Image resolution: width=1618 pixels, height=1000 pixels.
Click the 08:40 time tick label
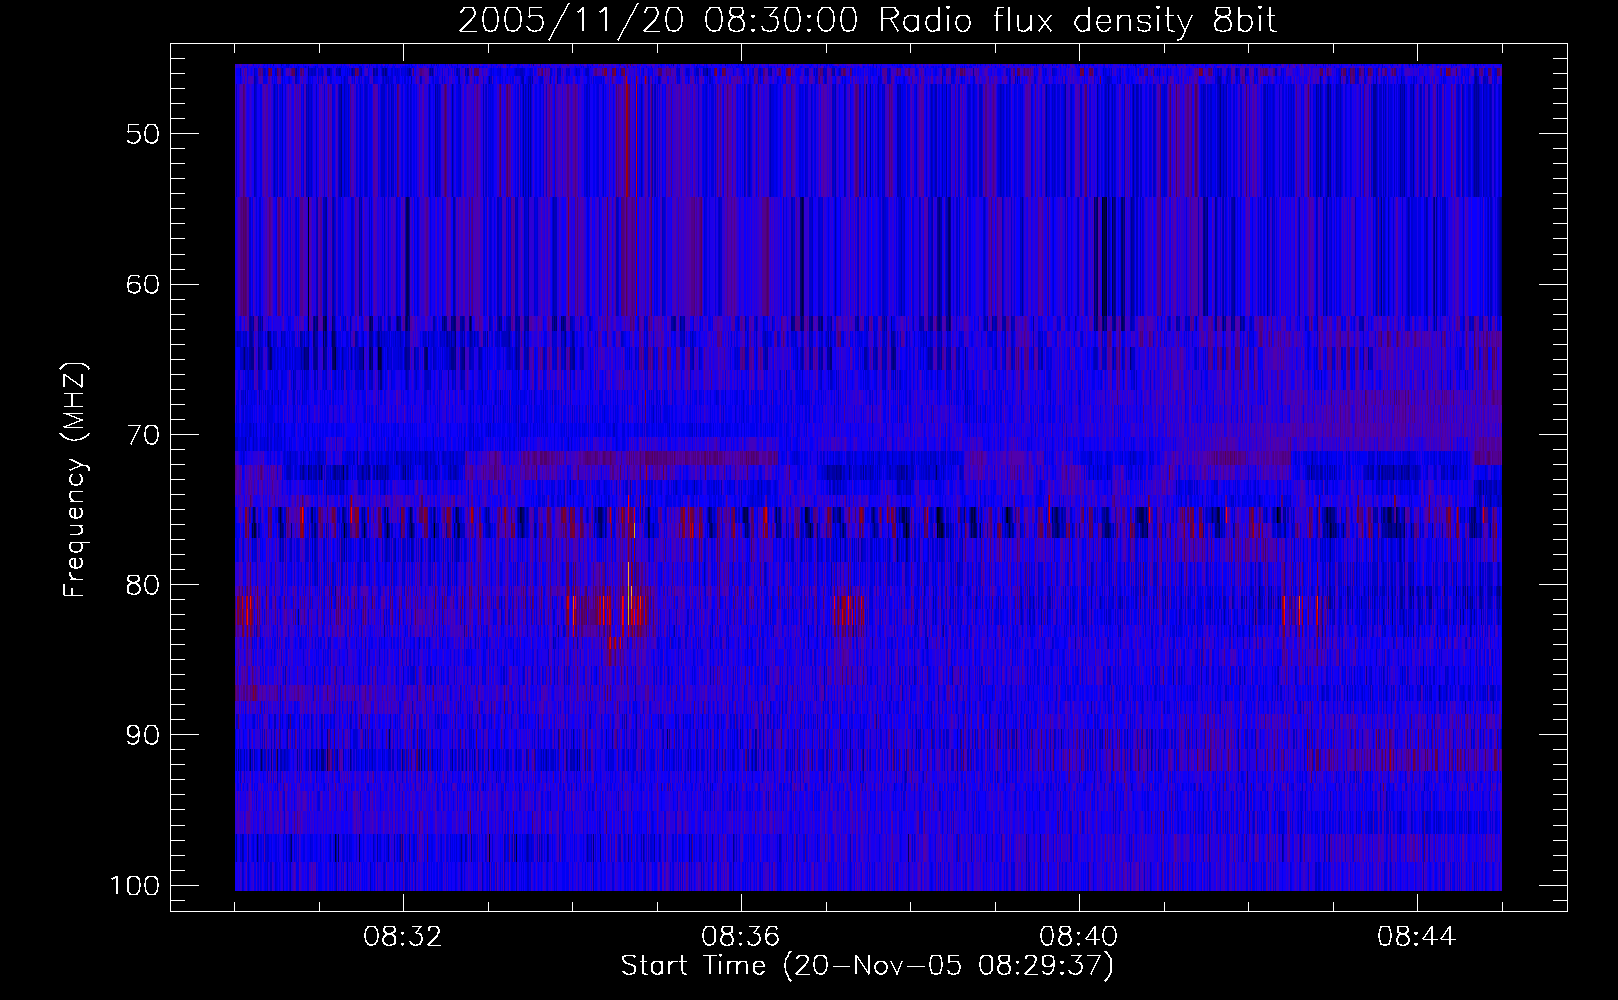tap(1078, 937)
